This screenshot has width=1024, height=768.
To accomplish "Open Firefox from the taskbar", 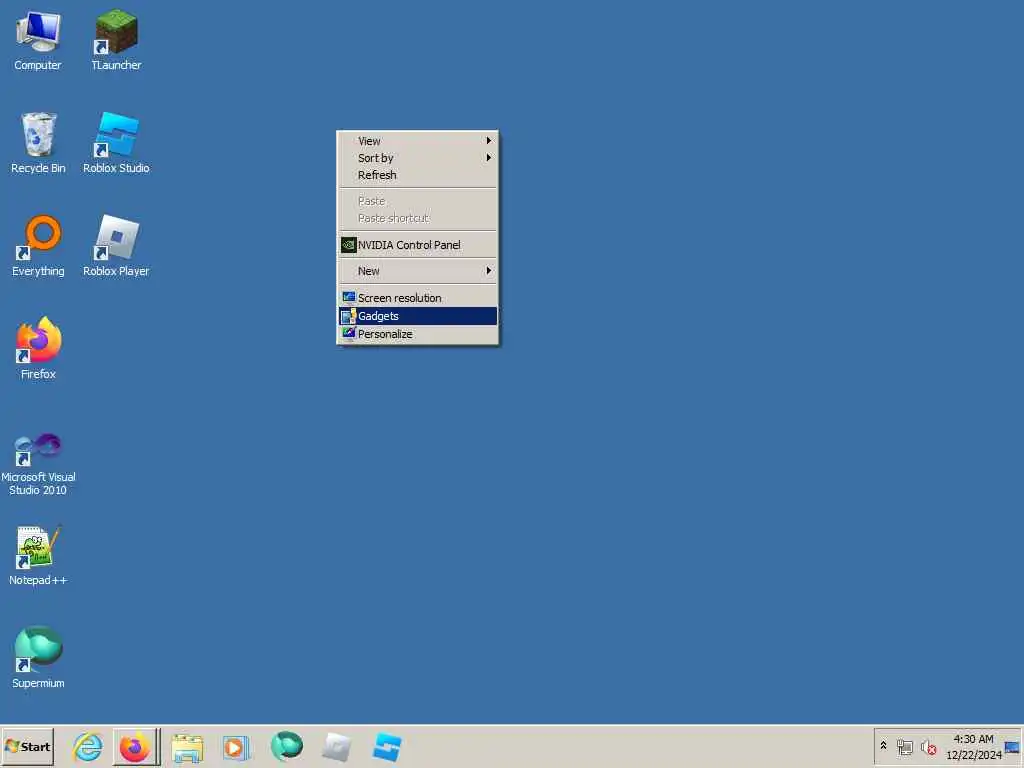I will [x=135, y=746].
